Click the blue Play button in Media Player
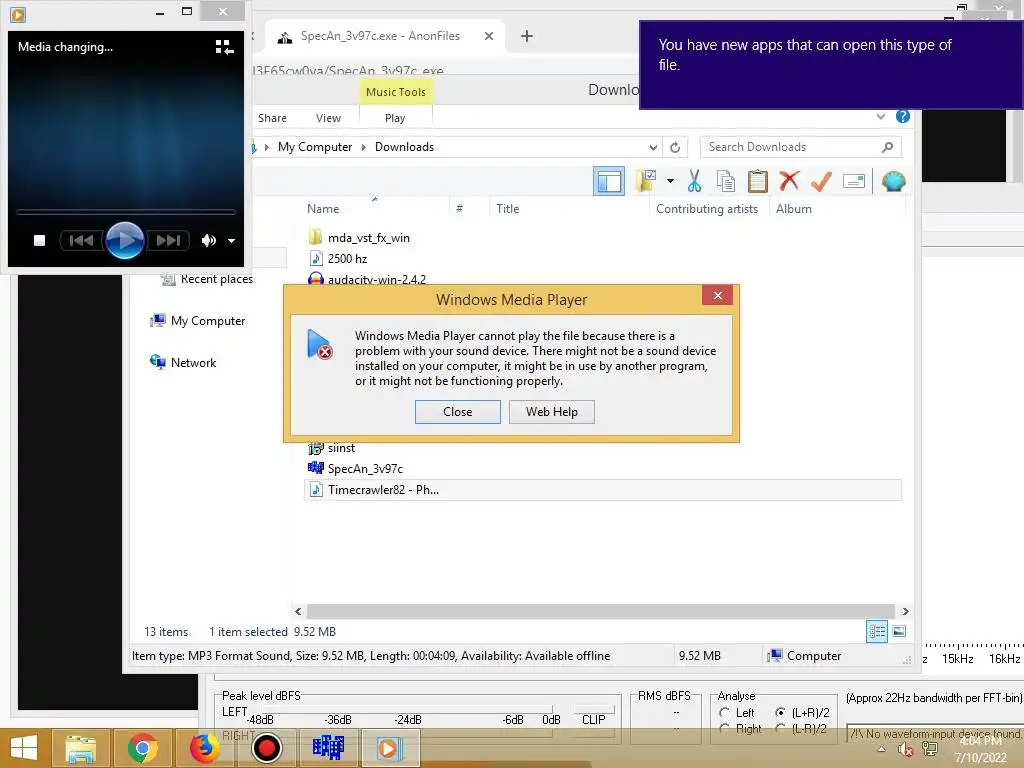The height and width of the screenshot is (768, 1024). pyautogui.click(x=124, y=240)
